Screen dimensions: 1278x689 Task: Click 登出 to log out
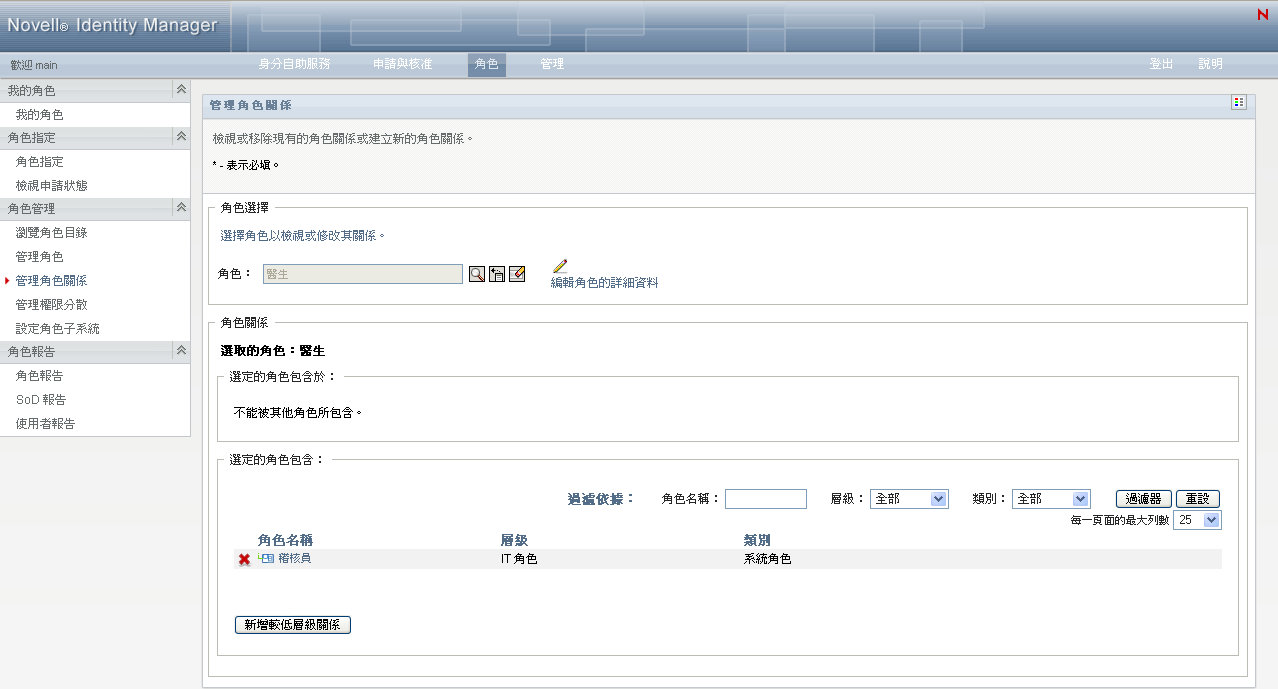pyautogui.click(x=1161, y=64)
